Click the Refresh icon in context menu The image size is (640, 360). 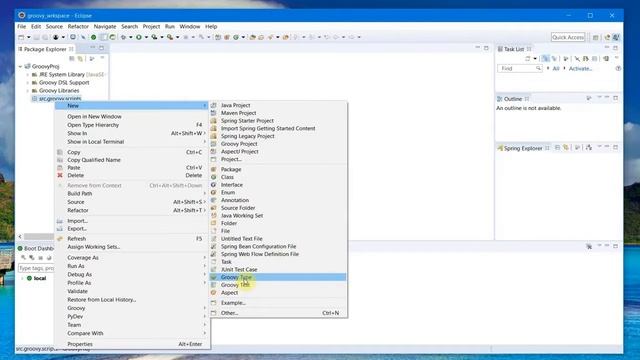60,238
